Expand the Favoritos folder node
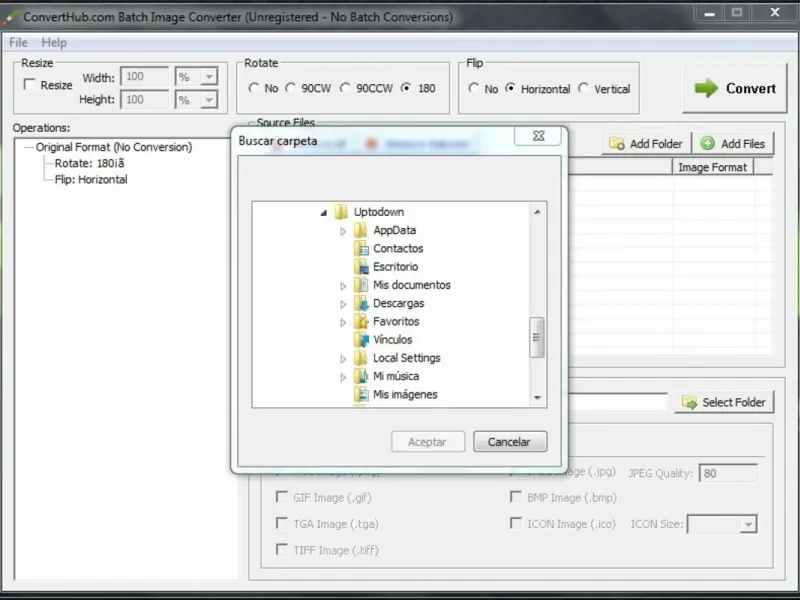The width and height of the screenshot is (800, 600). [343, 322]
